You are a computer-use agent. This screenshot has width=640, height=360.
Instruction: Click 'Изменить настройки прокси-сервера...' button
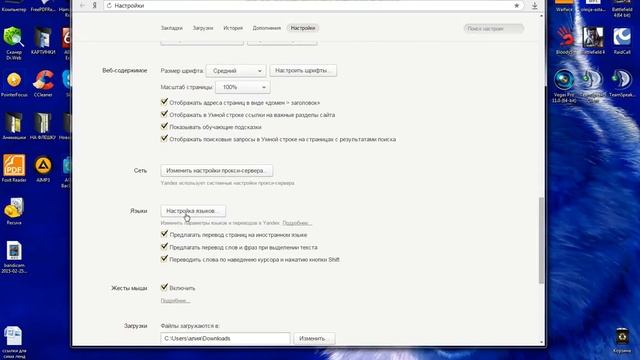coord(216,171)
